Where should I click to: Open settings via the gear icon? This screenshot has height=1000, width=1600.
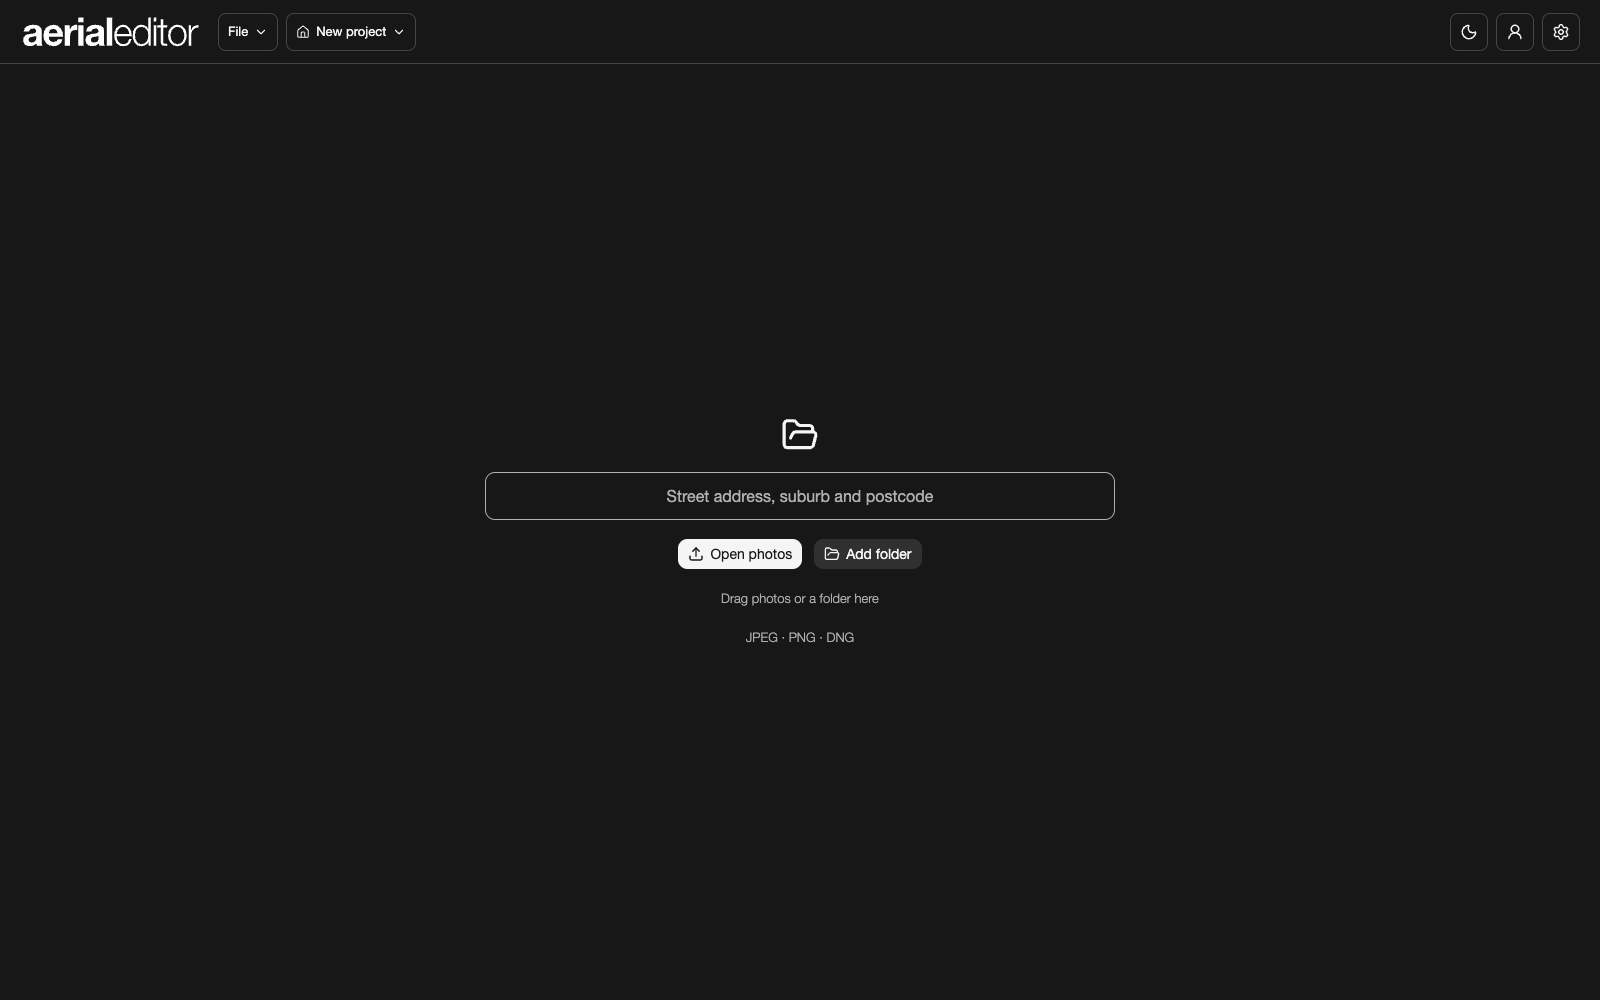tap(1560, 32)
